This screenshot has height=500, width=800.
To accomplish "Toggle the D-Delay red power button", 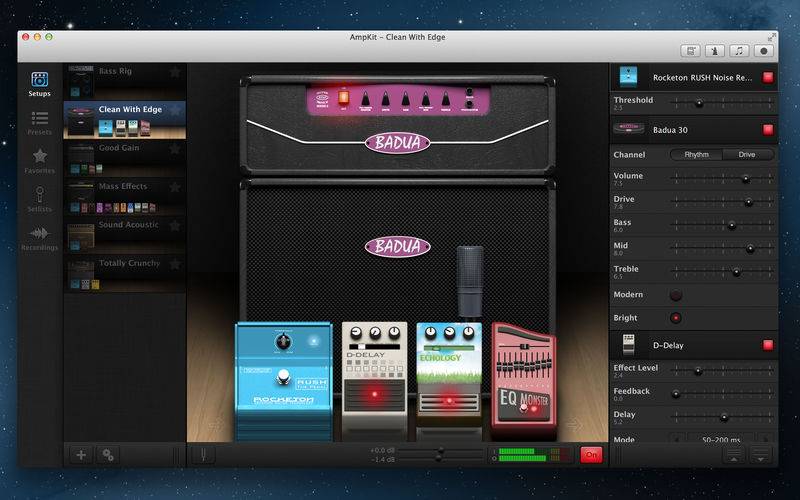I will (768, 345).
